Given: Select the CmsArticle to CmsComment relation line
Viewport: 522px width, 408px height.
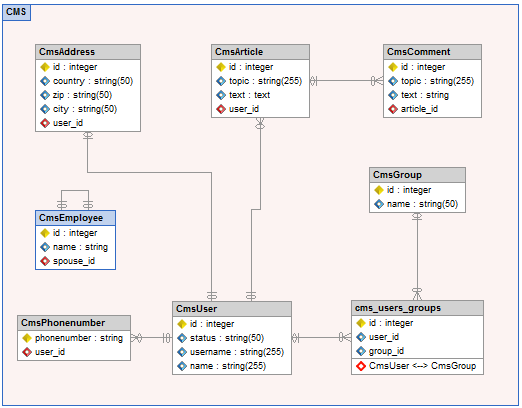Looking at the screenshot, I should pos(346,81).
